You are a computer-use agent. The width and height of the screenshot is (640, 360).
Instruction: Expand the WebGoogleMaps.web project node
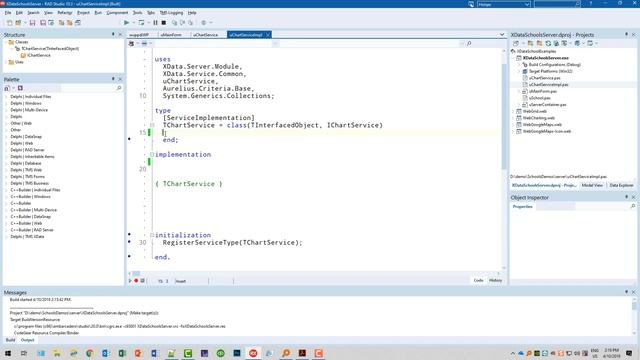tap(513, 124)
